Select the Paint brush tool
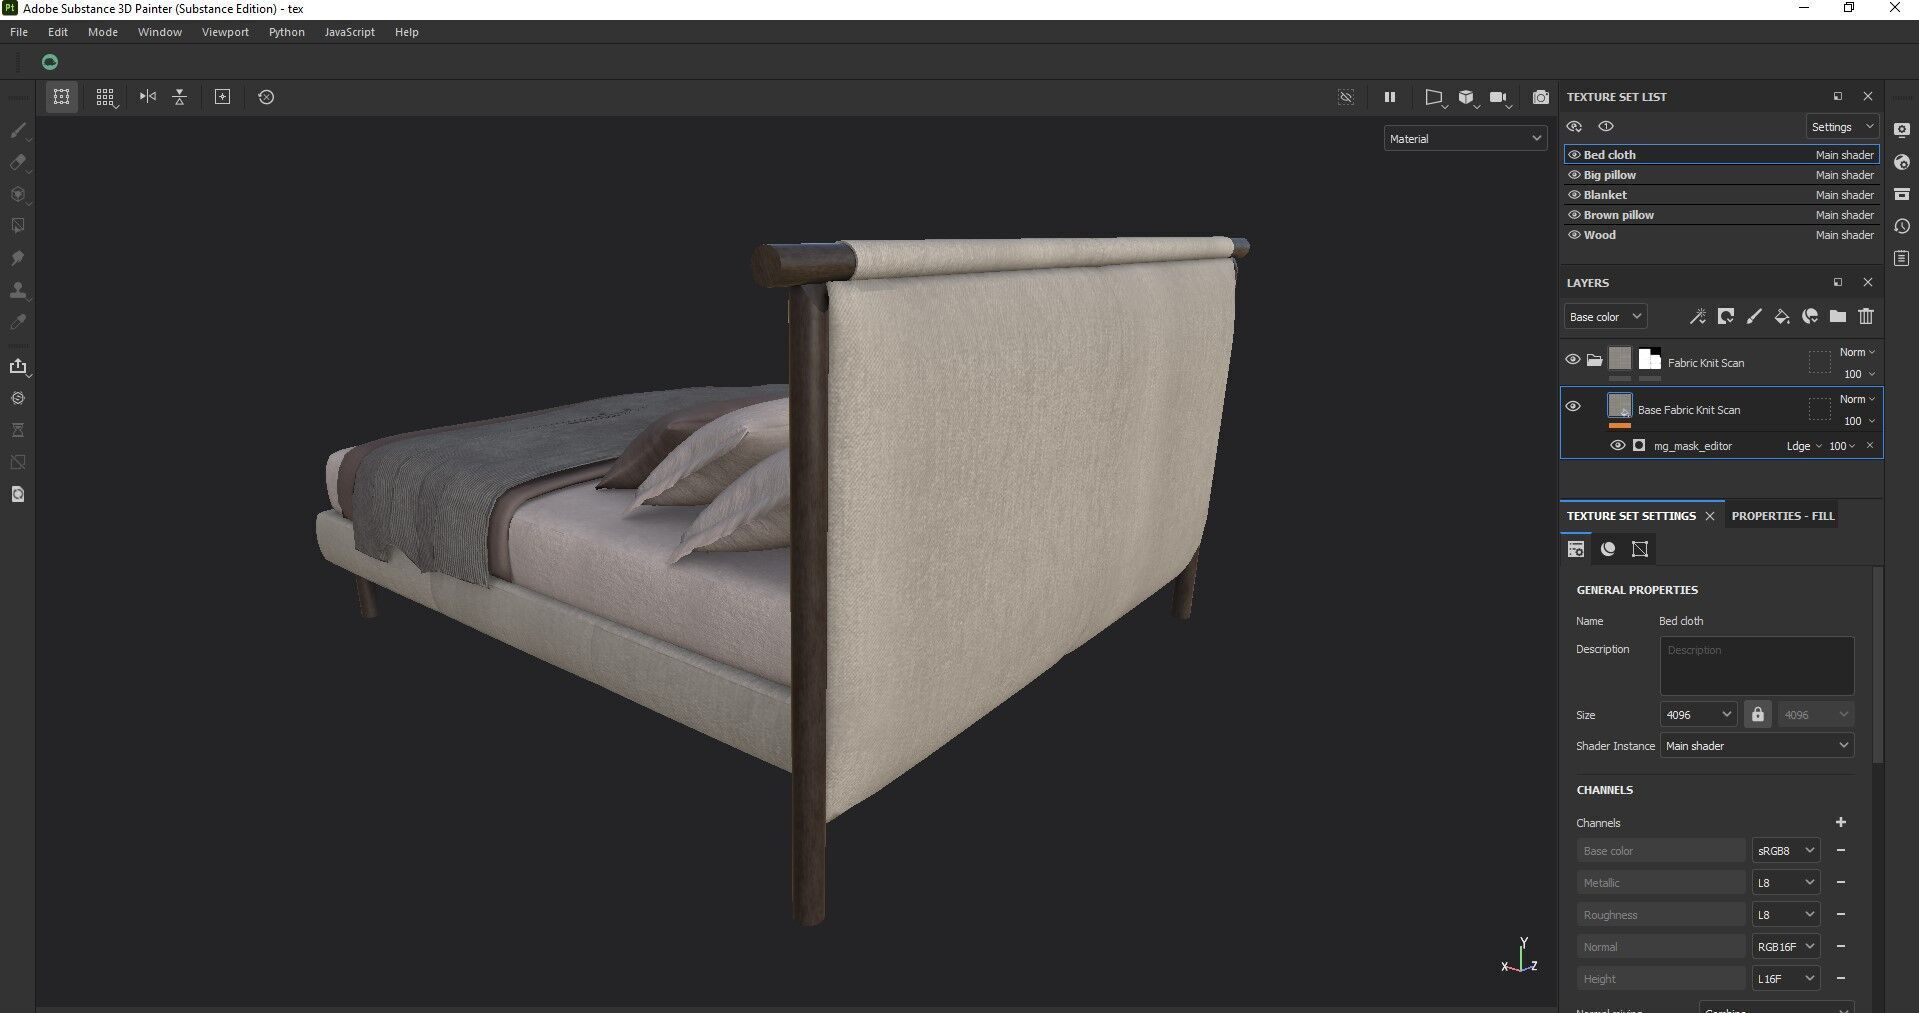 pos(18,130)
